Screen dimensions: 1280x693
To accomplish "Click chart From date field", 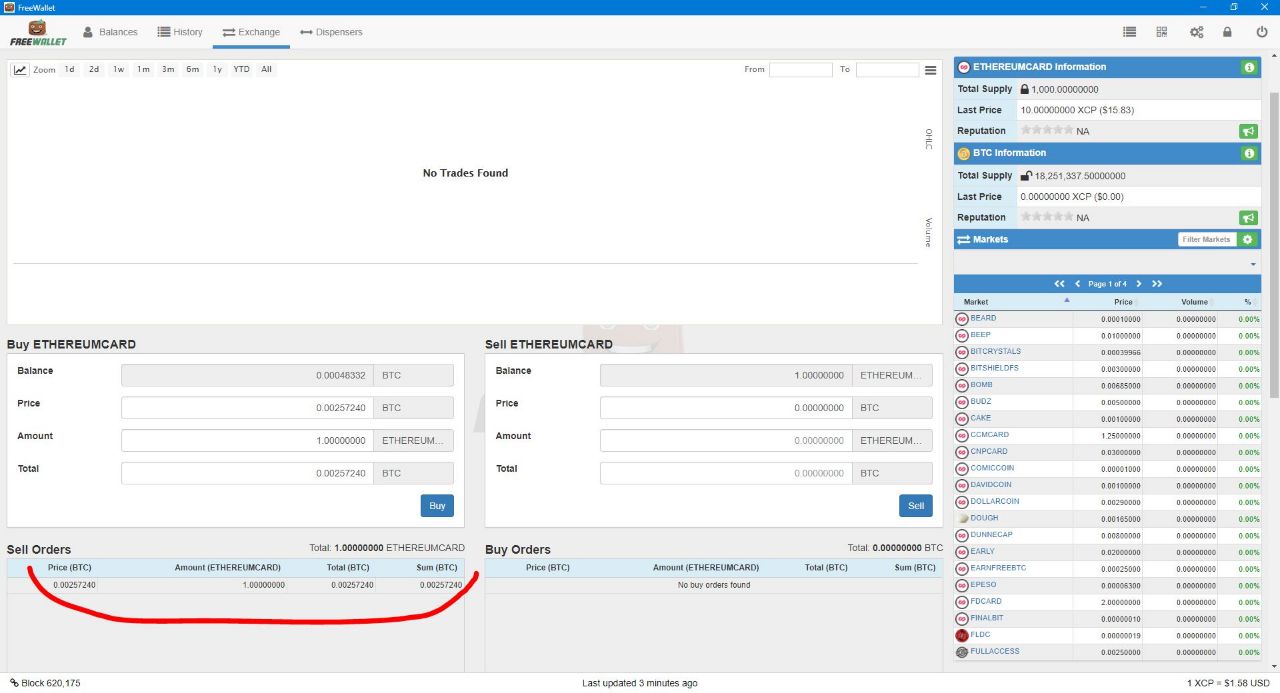I will point(800,70).
